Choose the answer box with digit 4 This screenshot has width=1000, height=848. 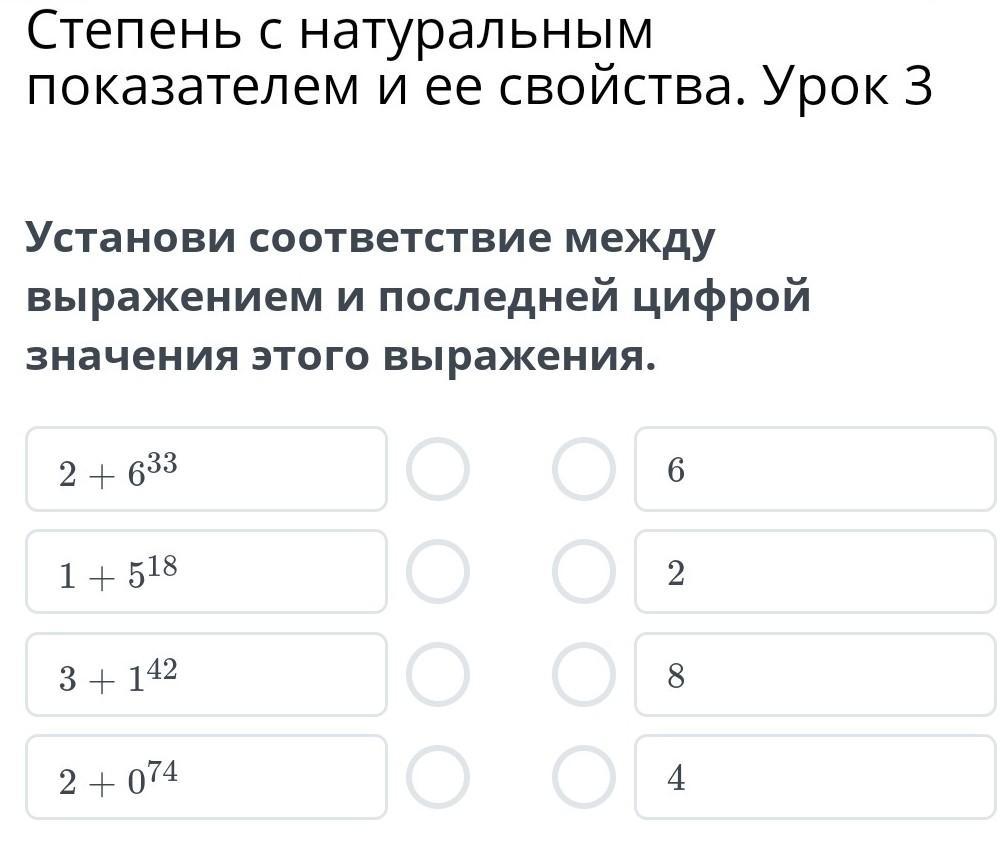tap(814, 777)
